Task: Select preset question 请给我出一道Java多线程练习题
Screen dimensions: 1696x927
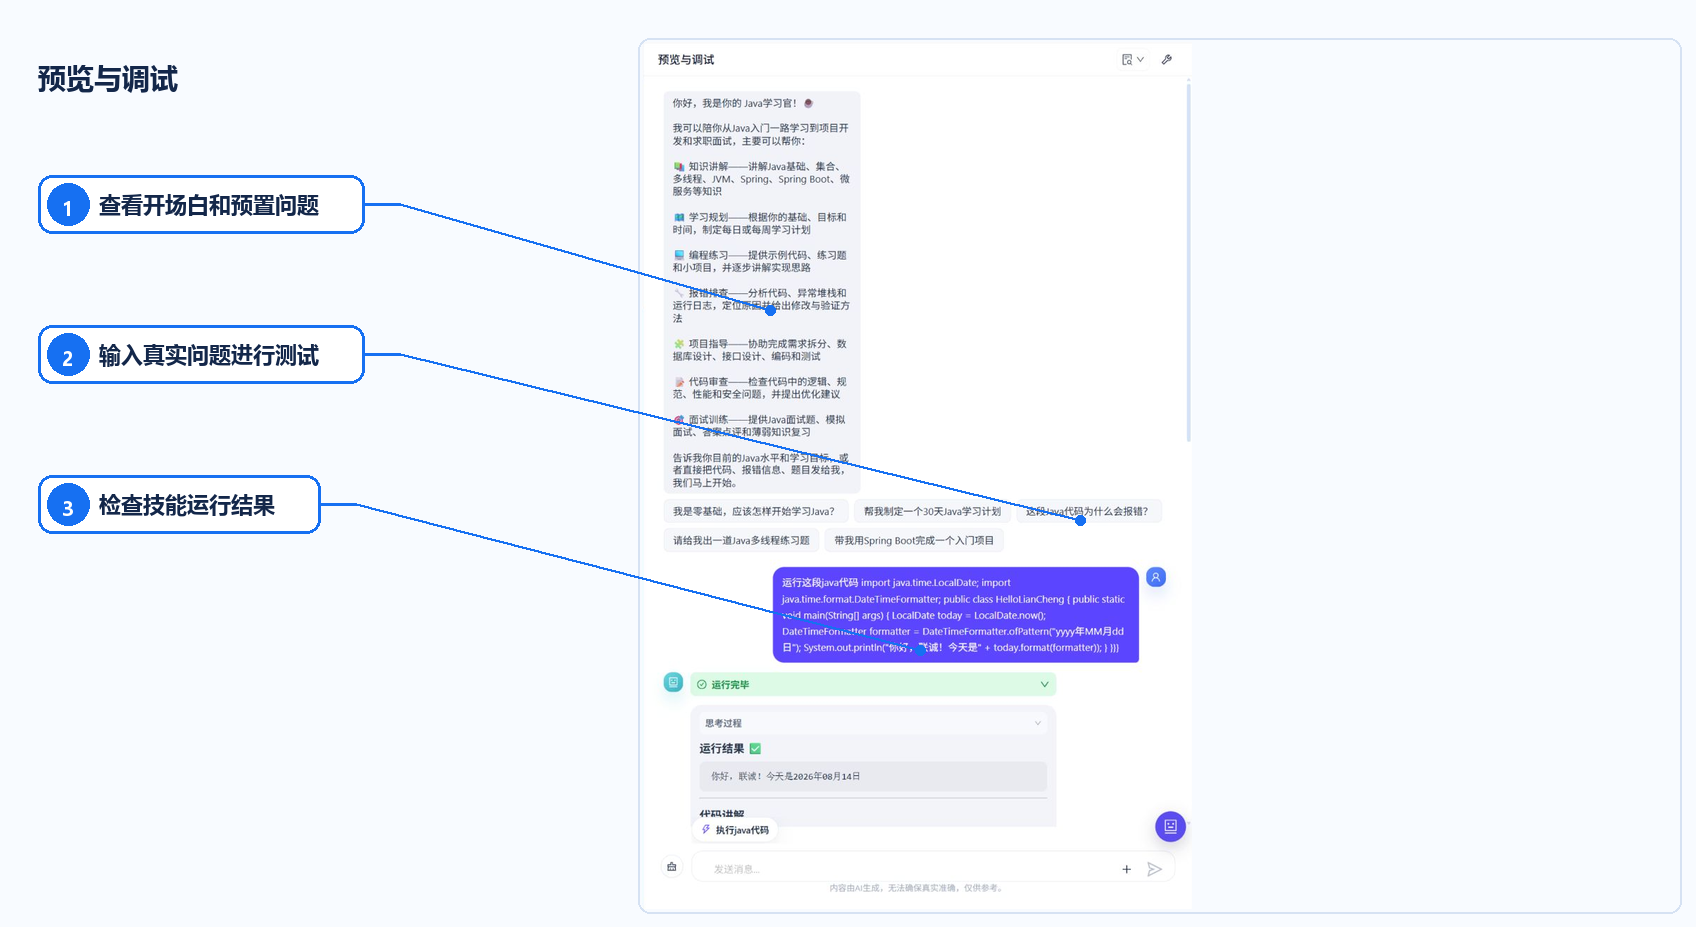Action: (741, 540)
